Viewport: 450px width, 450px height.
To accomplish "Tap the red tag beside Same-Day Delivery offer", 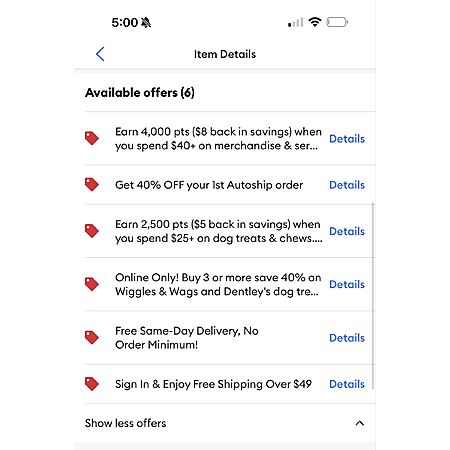I will [92, 337].
